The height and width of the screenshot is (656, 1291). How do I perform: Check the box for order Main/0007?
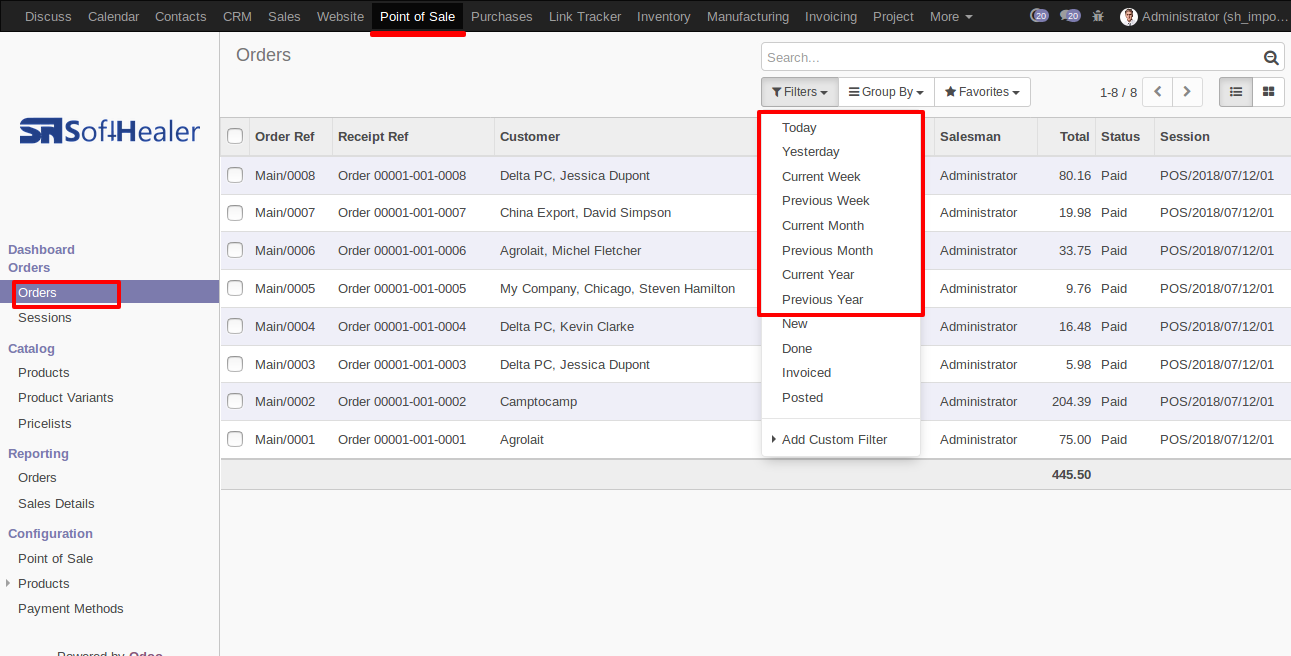point(235,213)
